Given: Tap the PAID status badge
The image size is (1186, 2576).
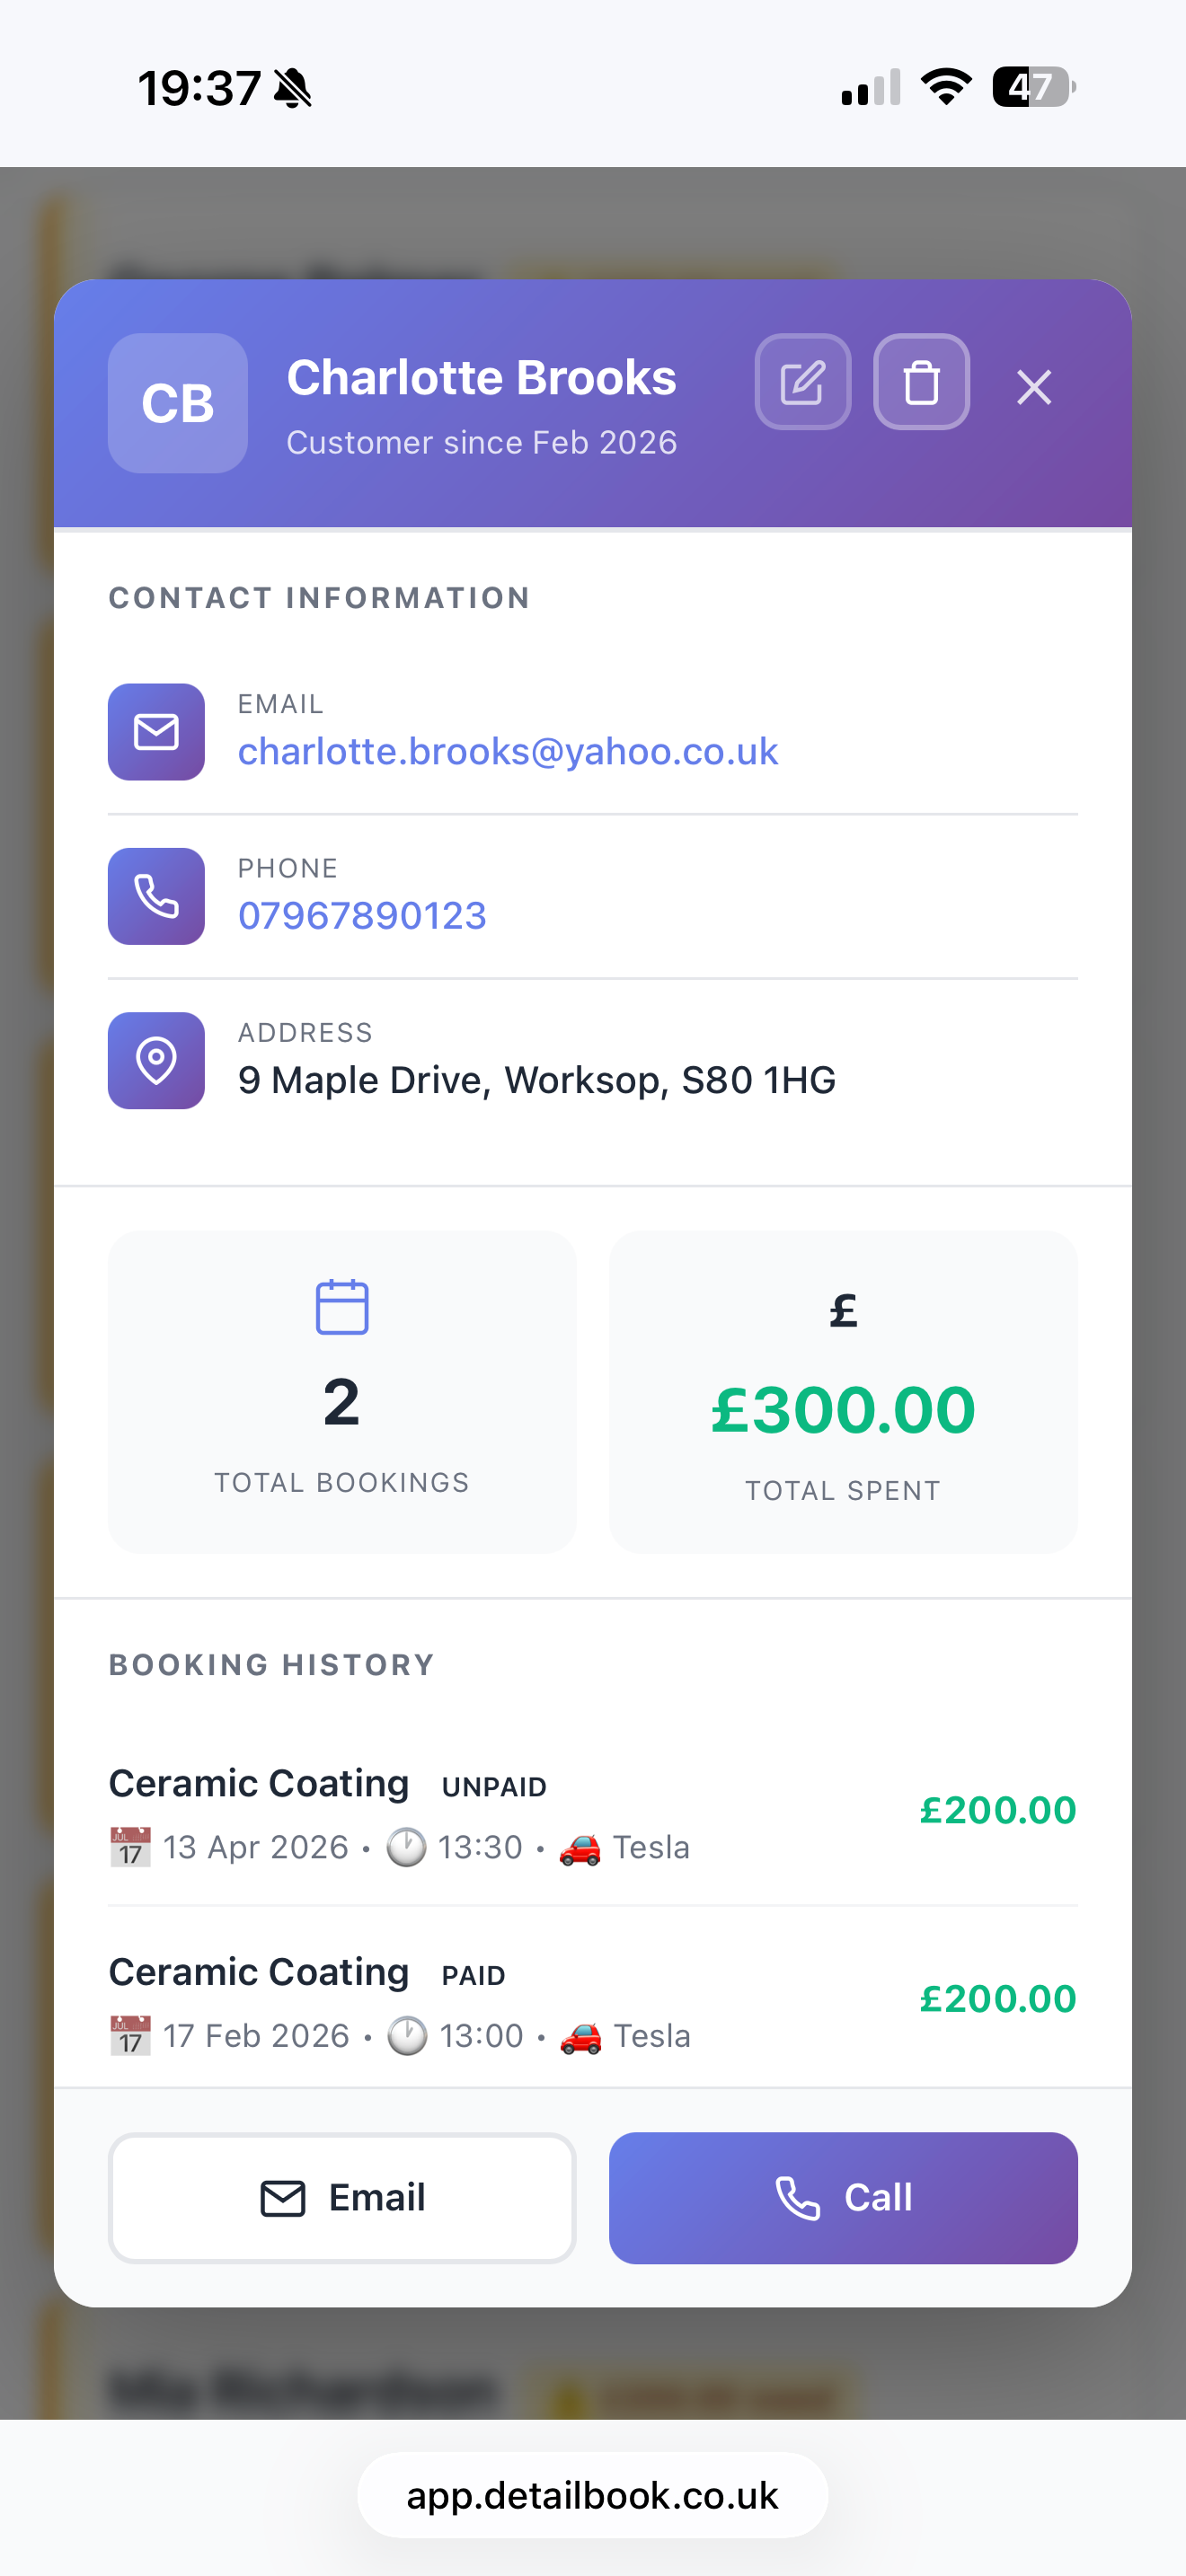Looking at the screenshot, I should [x=473, y=1976].
